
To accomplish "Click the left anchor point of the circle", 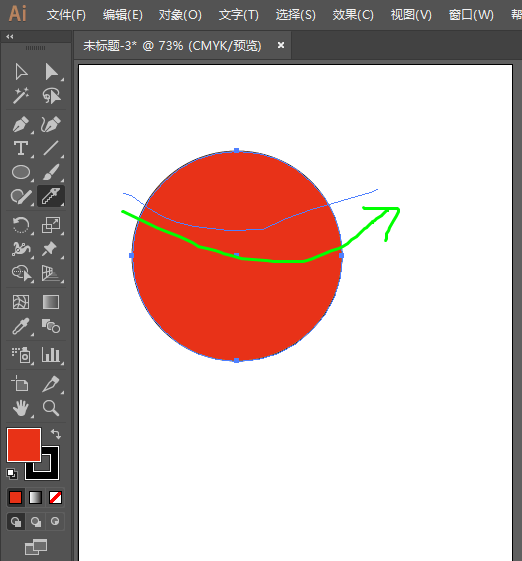I will [x=131, y=255].
